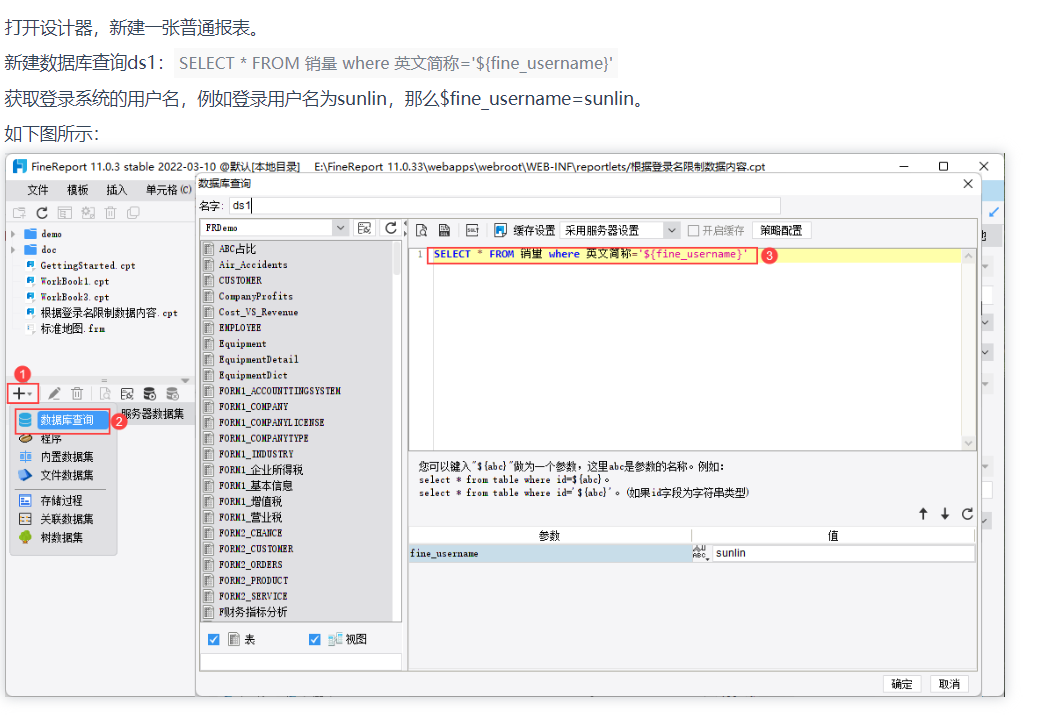Select 存储过程 menu entry
Viewport: 1052px width, 720px height.
[x=64, y=501]
